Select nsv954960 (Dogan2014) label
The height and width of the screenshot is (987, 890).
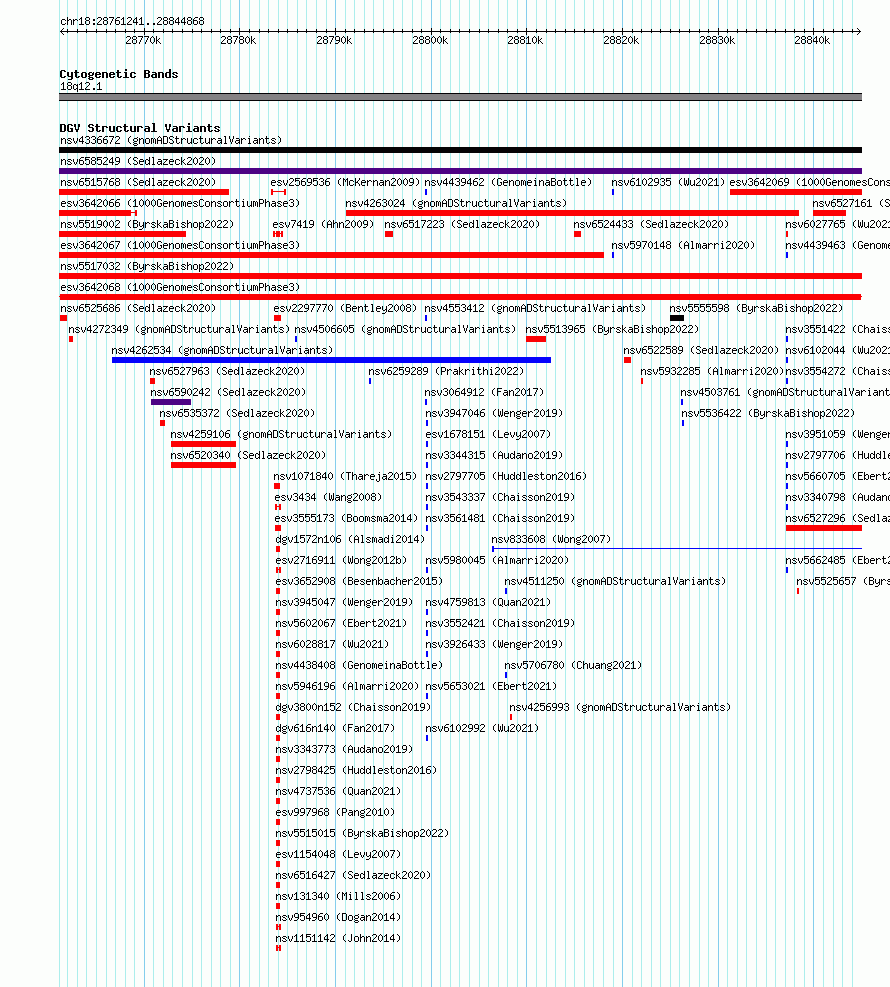pos(338,917)
